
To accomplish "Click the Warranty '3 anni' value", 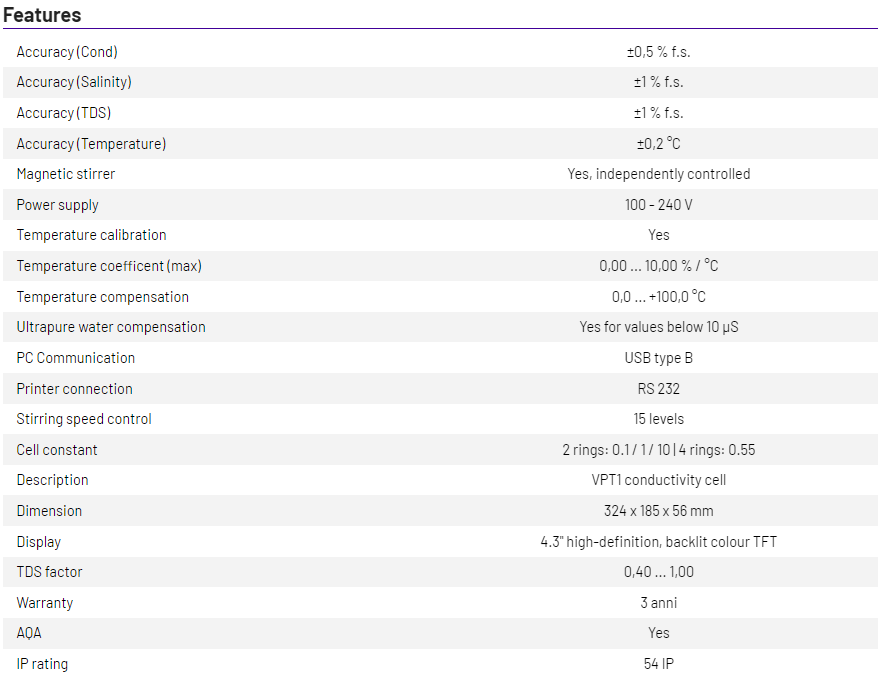I will (x=658, y=603).
